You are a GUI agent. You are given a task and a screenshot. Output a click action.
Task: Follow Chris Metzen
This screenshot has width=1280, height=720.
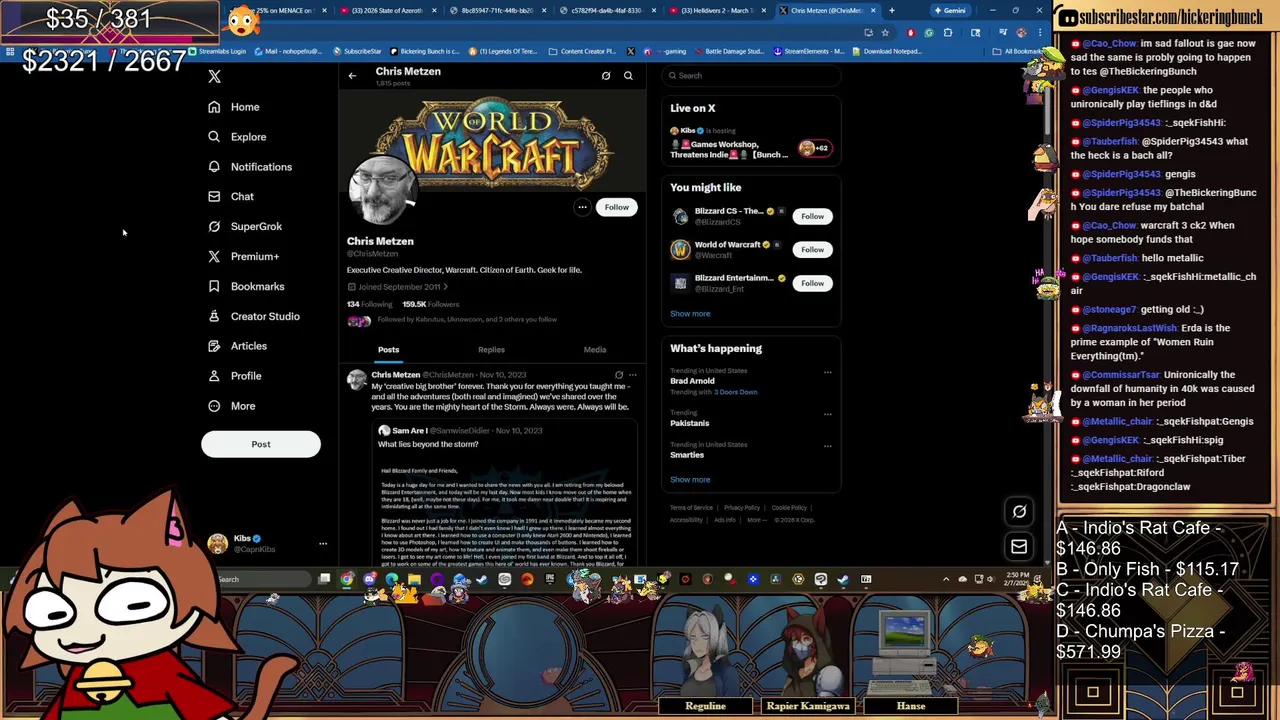(617, 207)
